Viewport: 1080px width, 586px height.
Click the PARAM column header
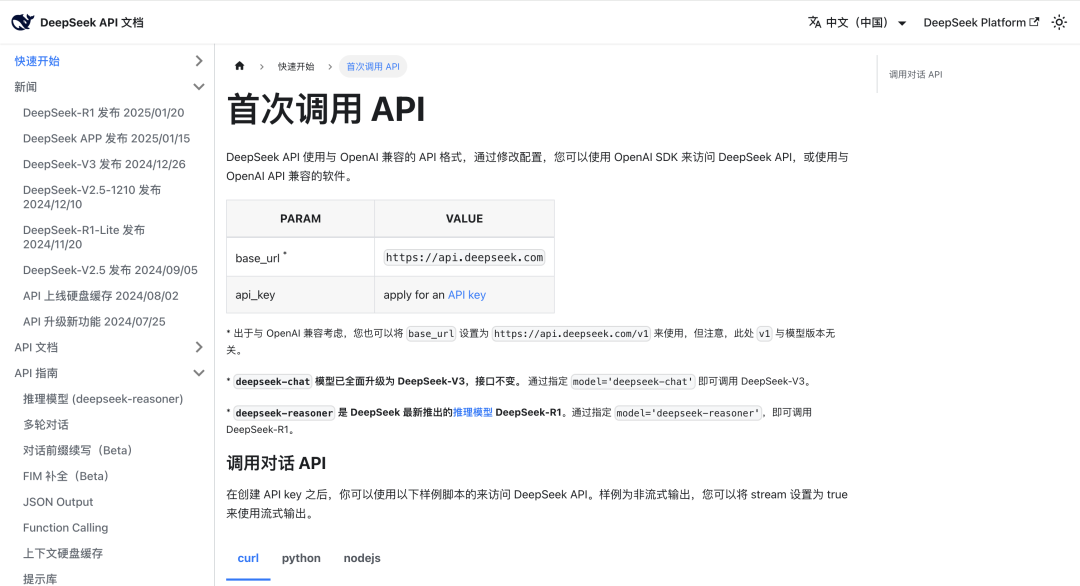pyautogui.click(x=300, y=218)
